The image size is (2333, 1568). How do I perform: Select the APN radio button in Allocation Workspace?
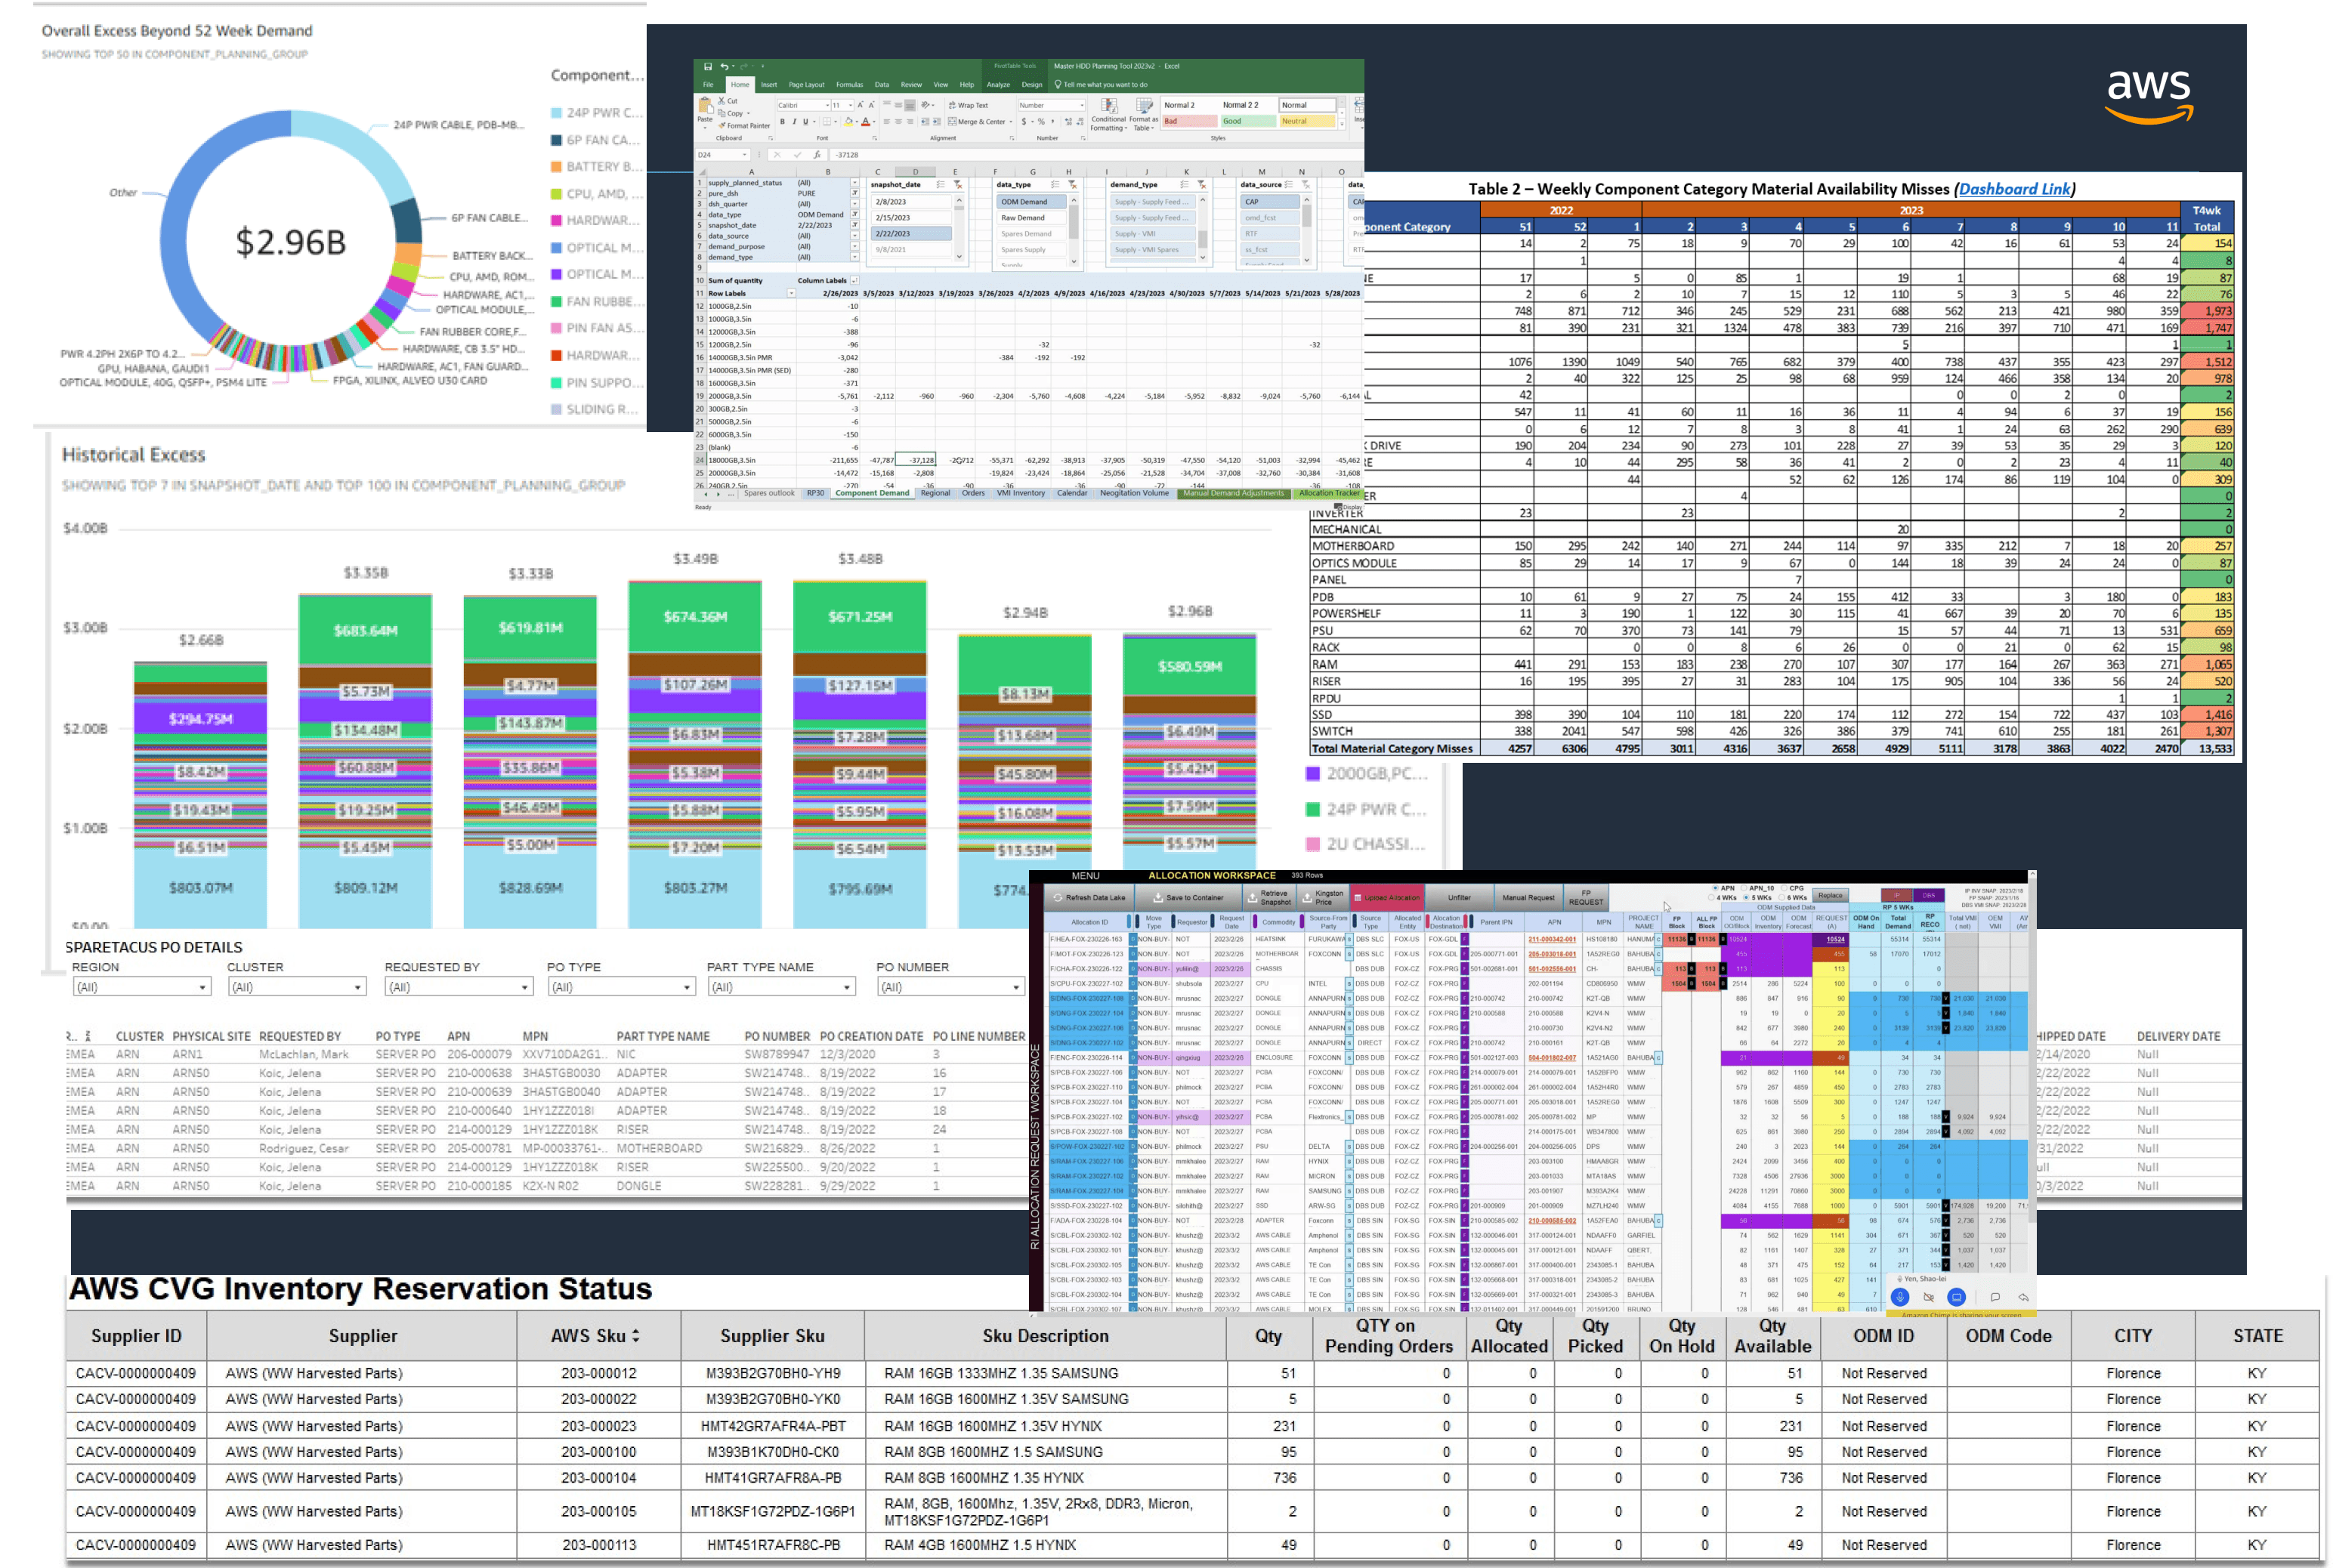tap(1715, 888)
